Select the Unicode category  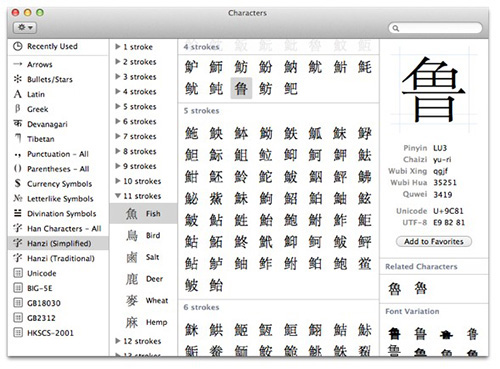pos(58,273)
